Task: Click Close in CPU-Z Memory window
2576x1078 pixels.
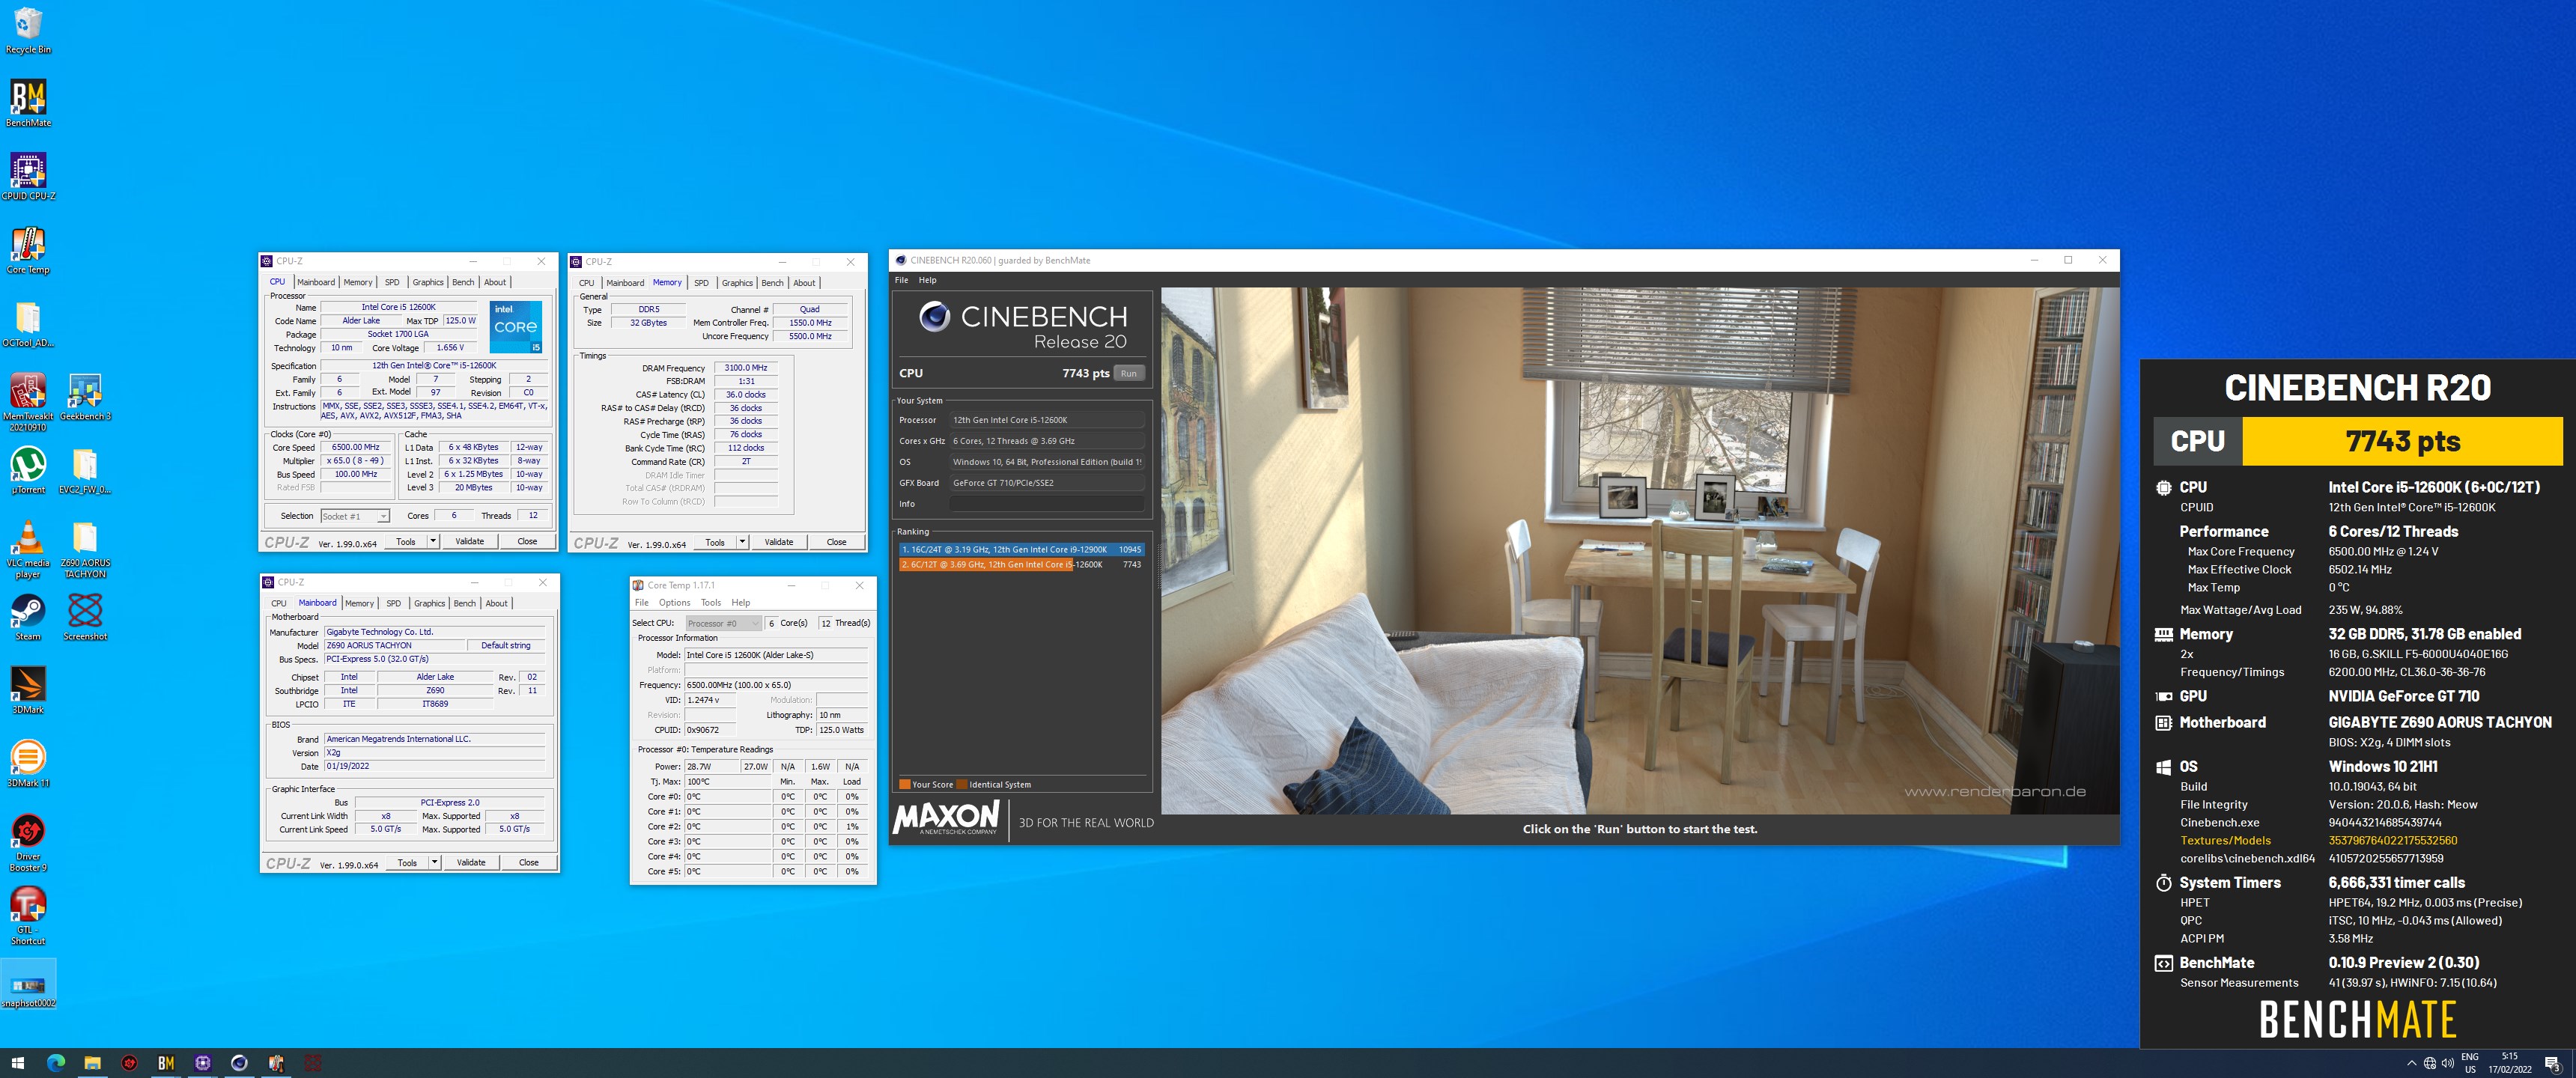Action: pyautogui.click(x=836, y=542)
